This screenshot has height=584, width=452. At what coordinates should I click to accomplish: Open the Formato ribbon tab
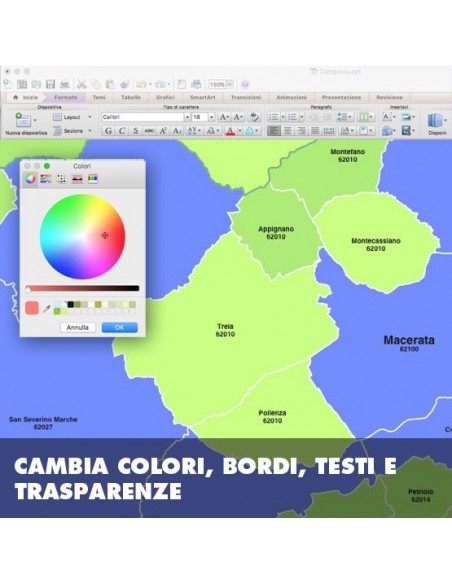pos(66,98)
